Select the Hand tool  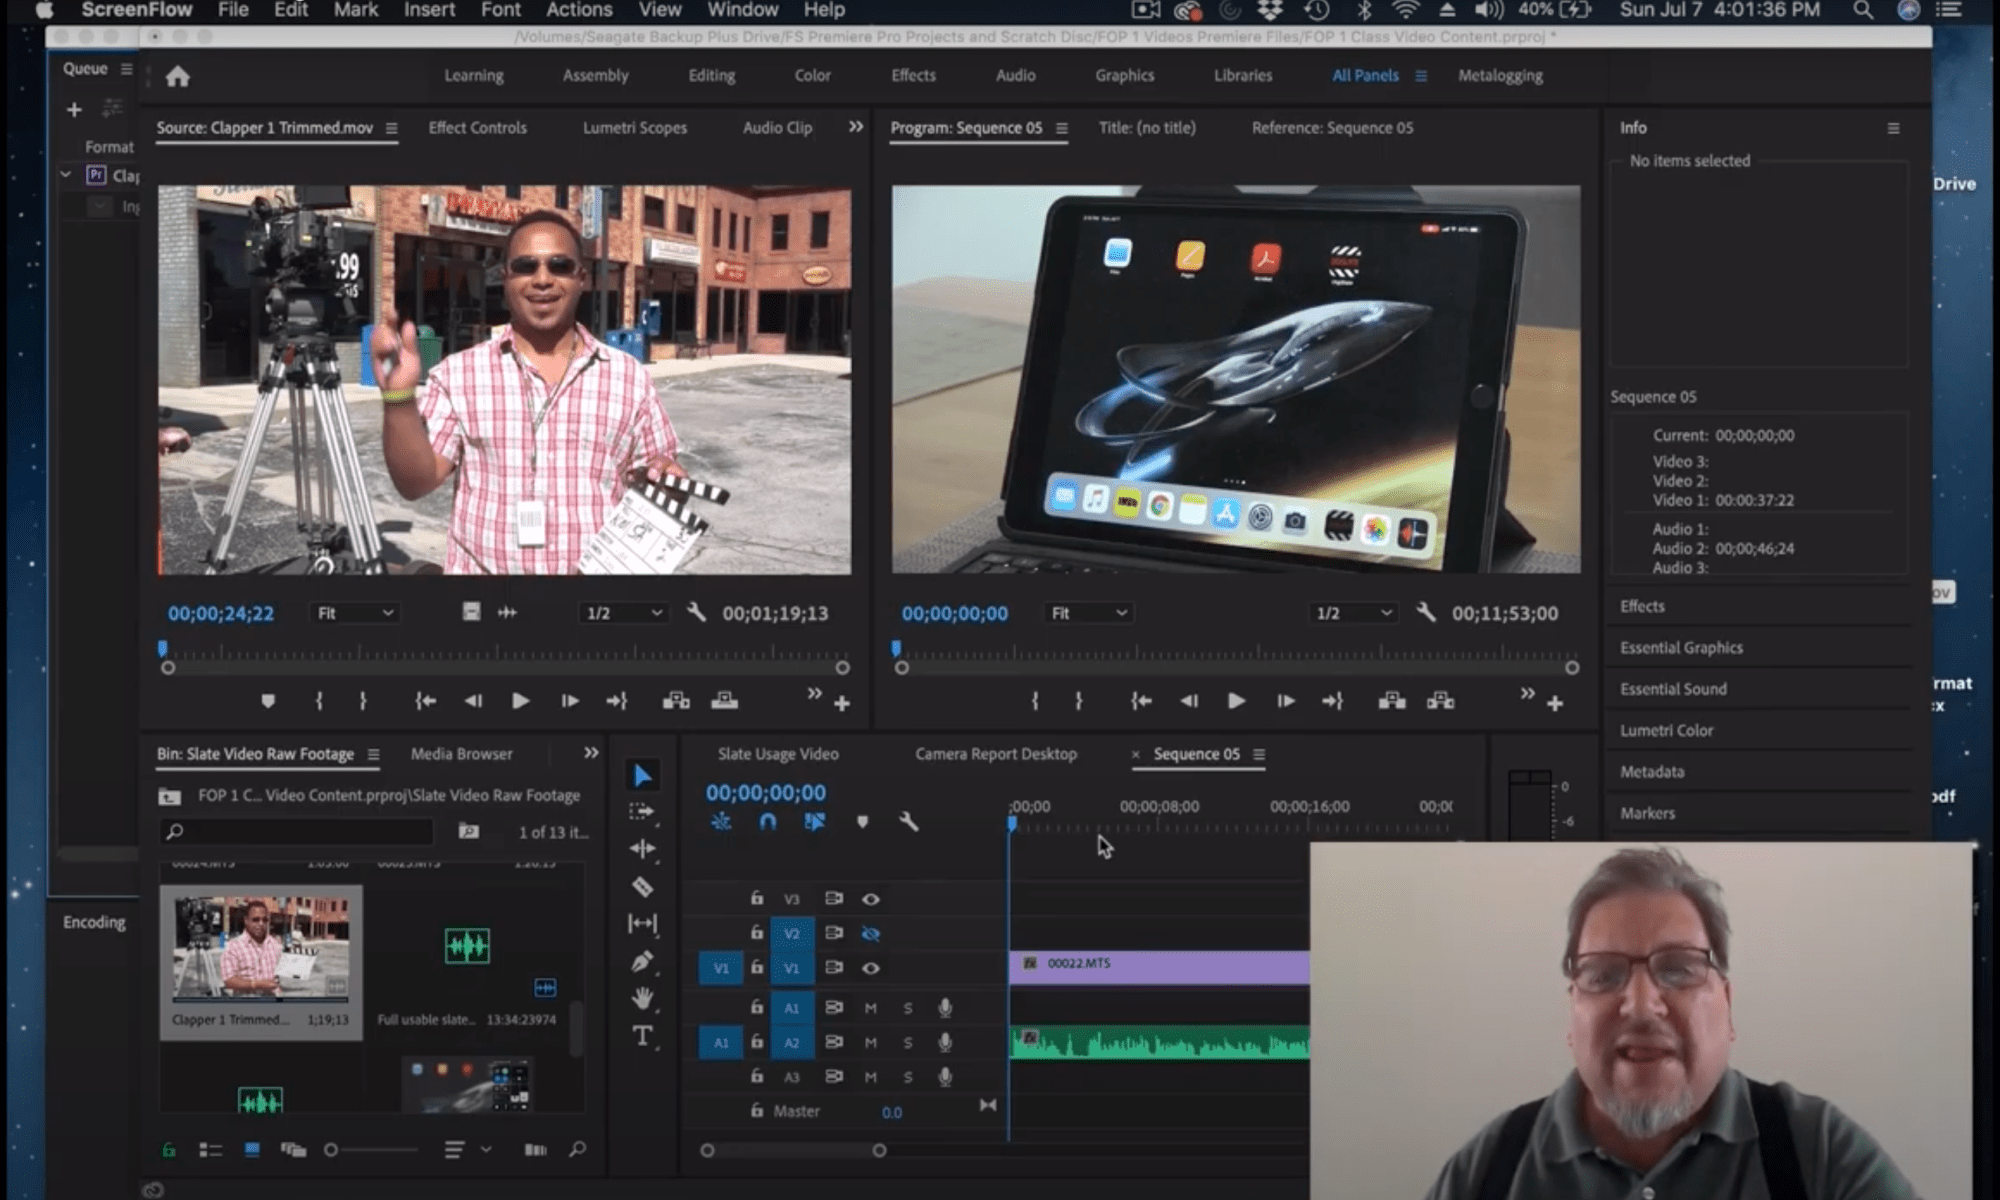[642, 998]
